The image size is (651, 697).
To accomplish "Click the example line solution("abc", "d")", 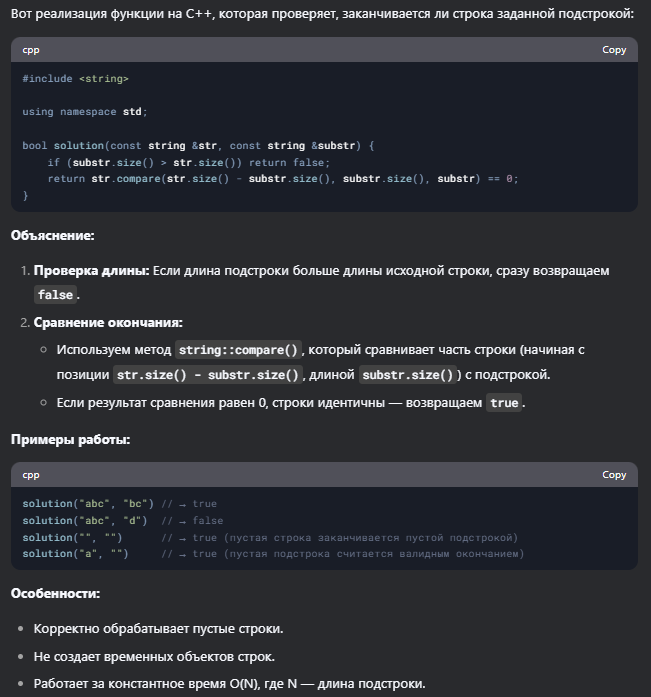I will point(123,521).
